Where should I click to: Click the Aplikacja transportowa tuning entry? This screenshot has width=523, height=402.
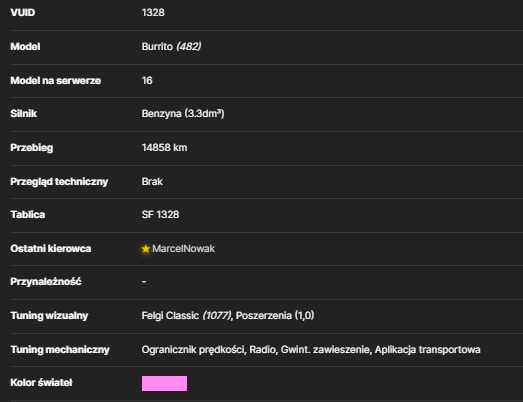point(428,350)
